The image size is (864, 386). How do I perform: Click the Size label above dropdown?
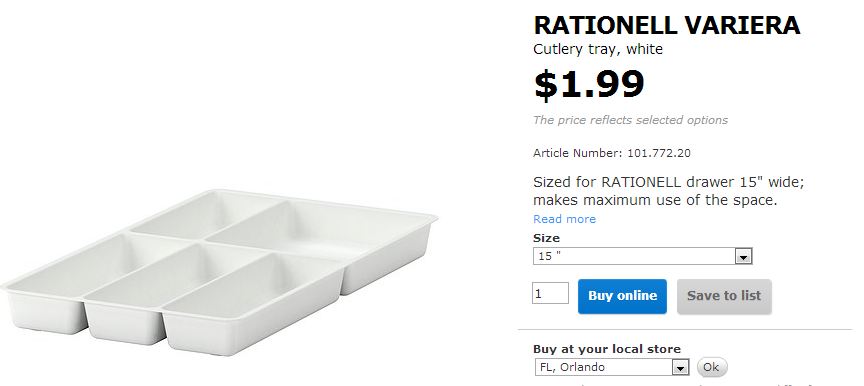[546, 238]
